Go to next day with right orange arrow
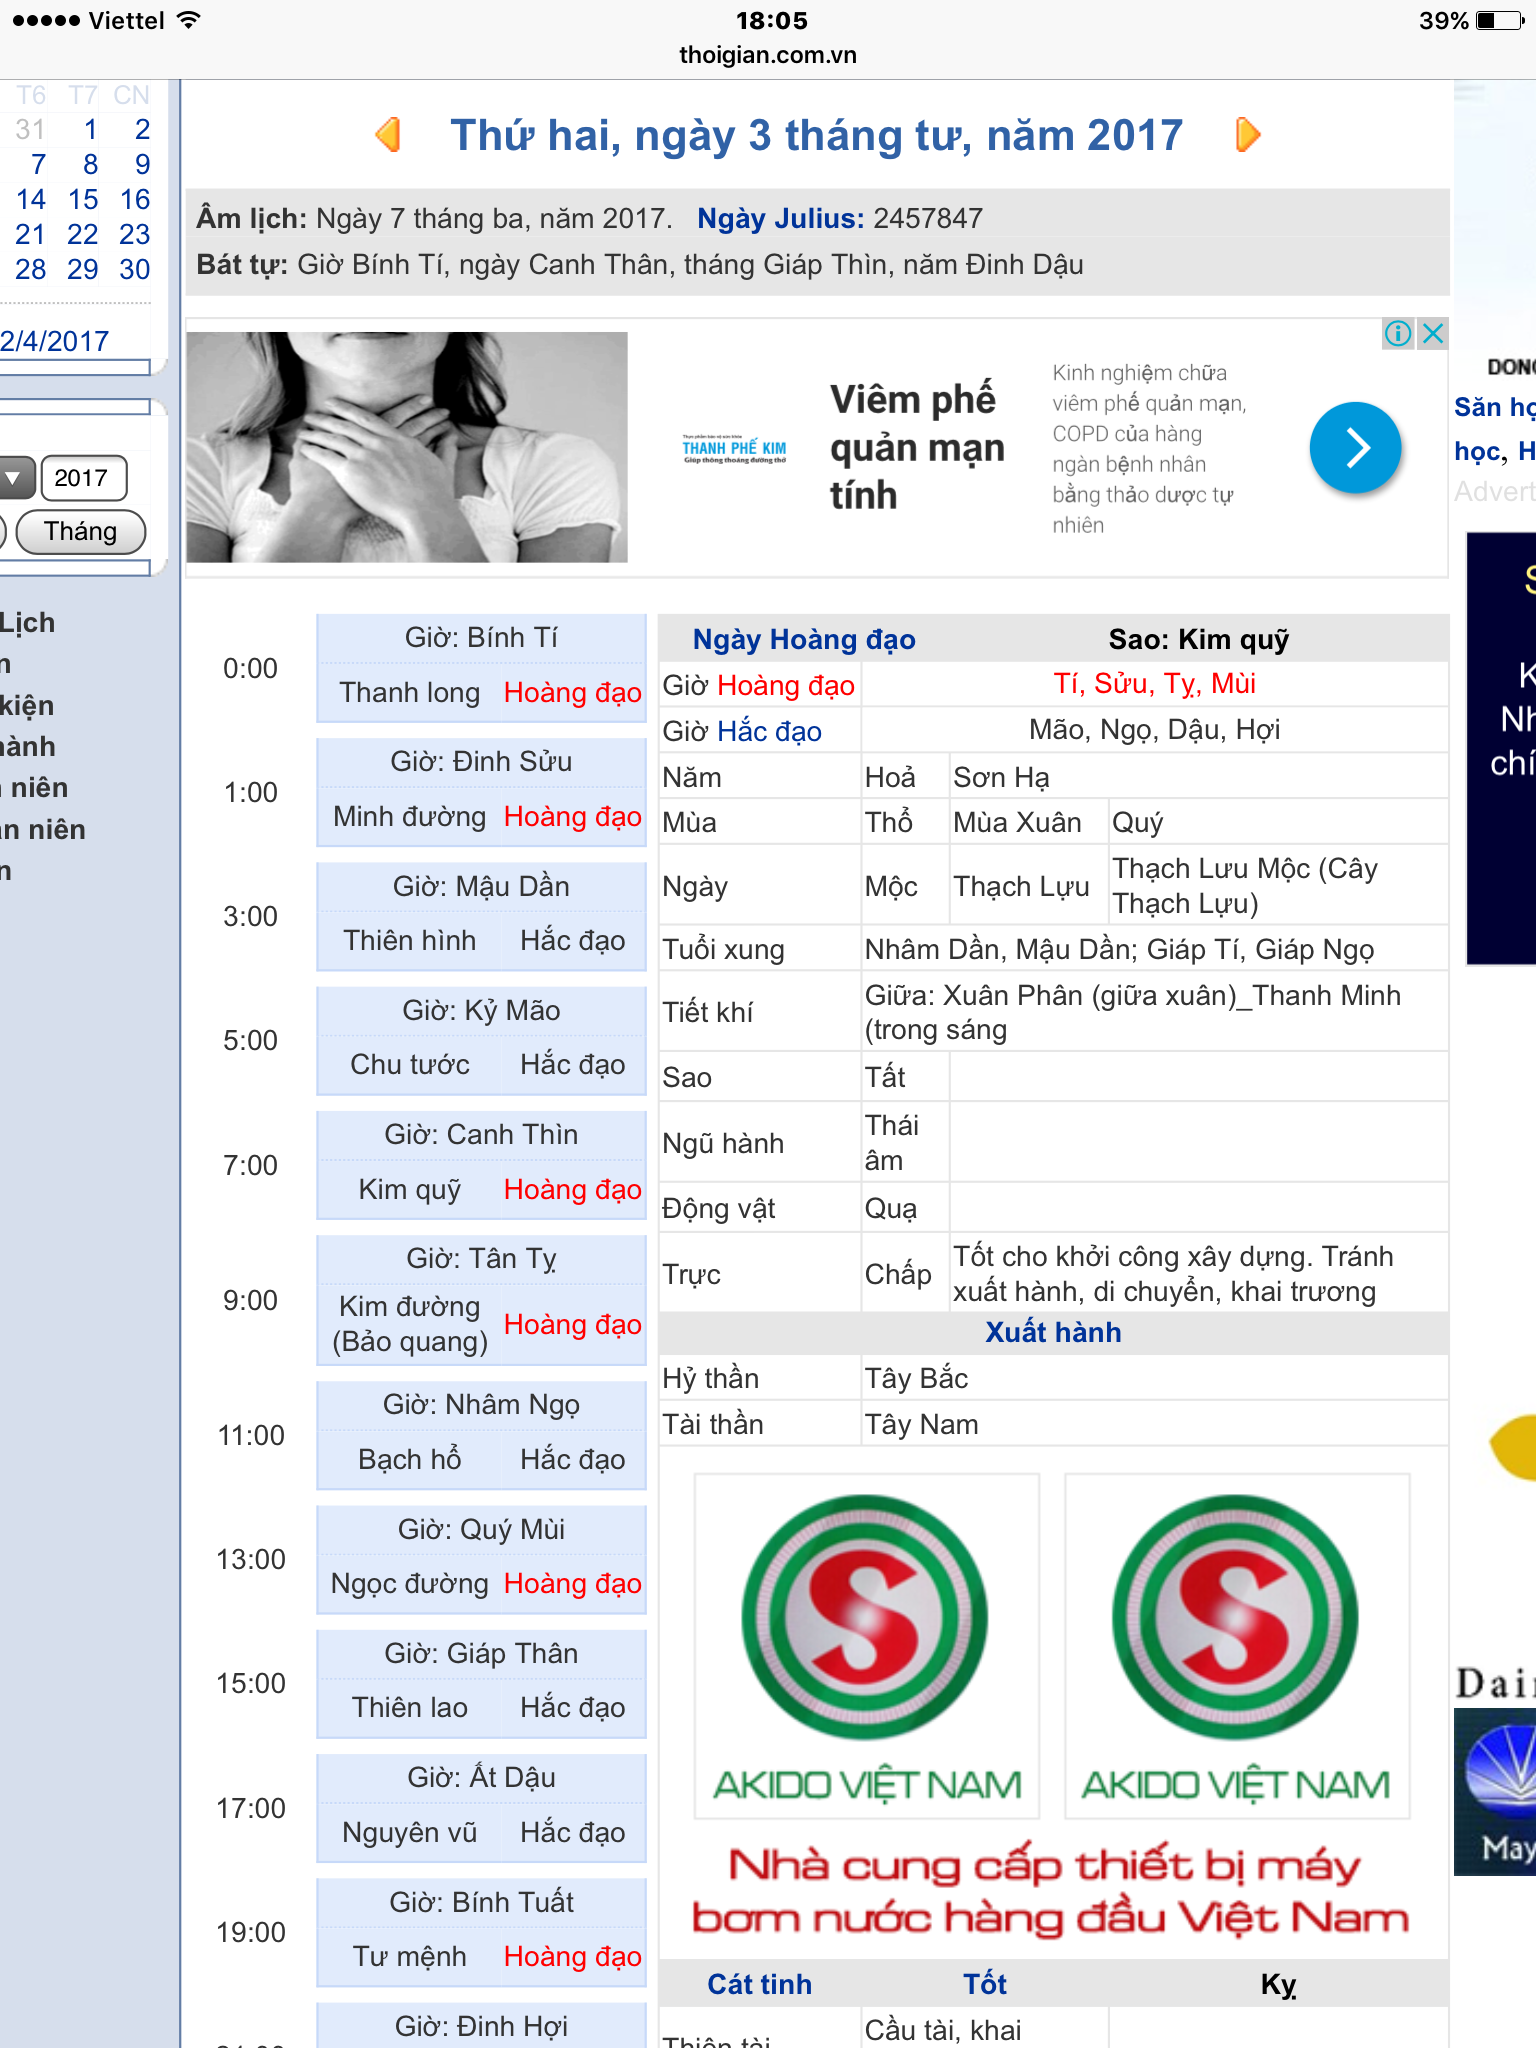Screen dimensions: 1536x2048 (1247, 134)
